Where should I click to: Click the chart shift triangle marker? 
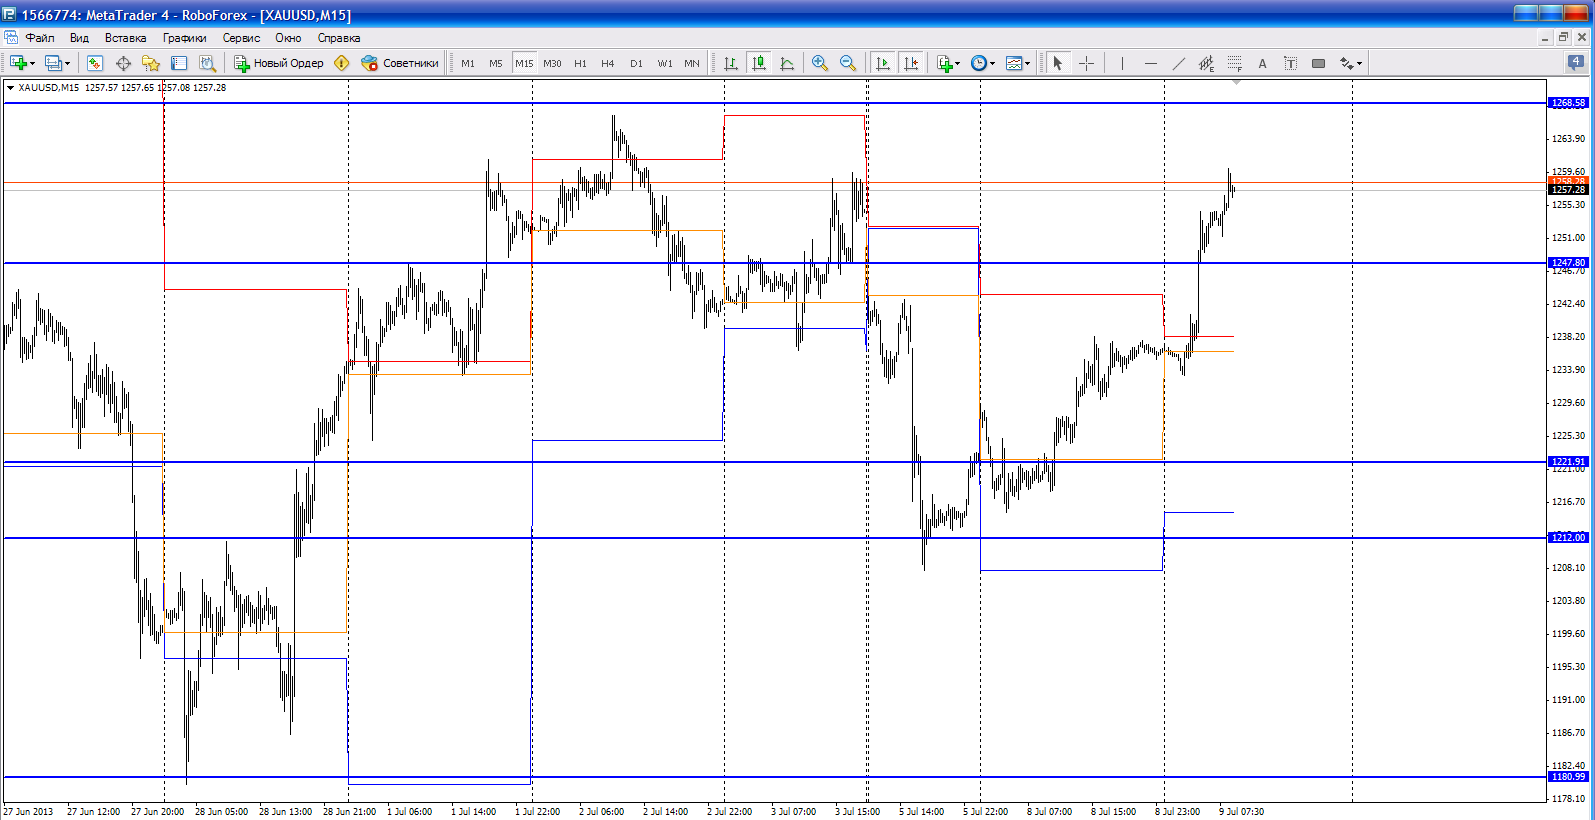[1236, 83]
